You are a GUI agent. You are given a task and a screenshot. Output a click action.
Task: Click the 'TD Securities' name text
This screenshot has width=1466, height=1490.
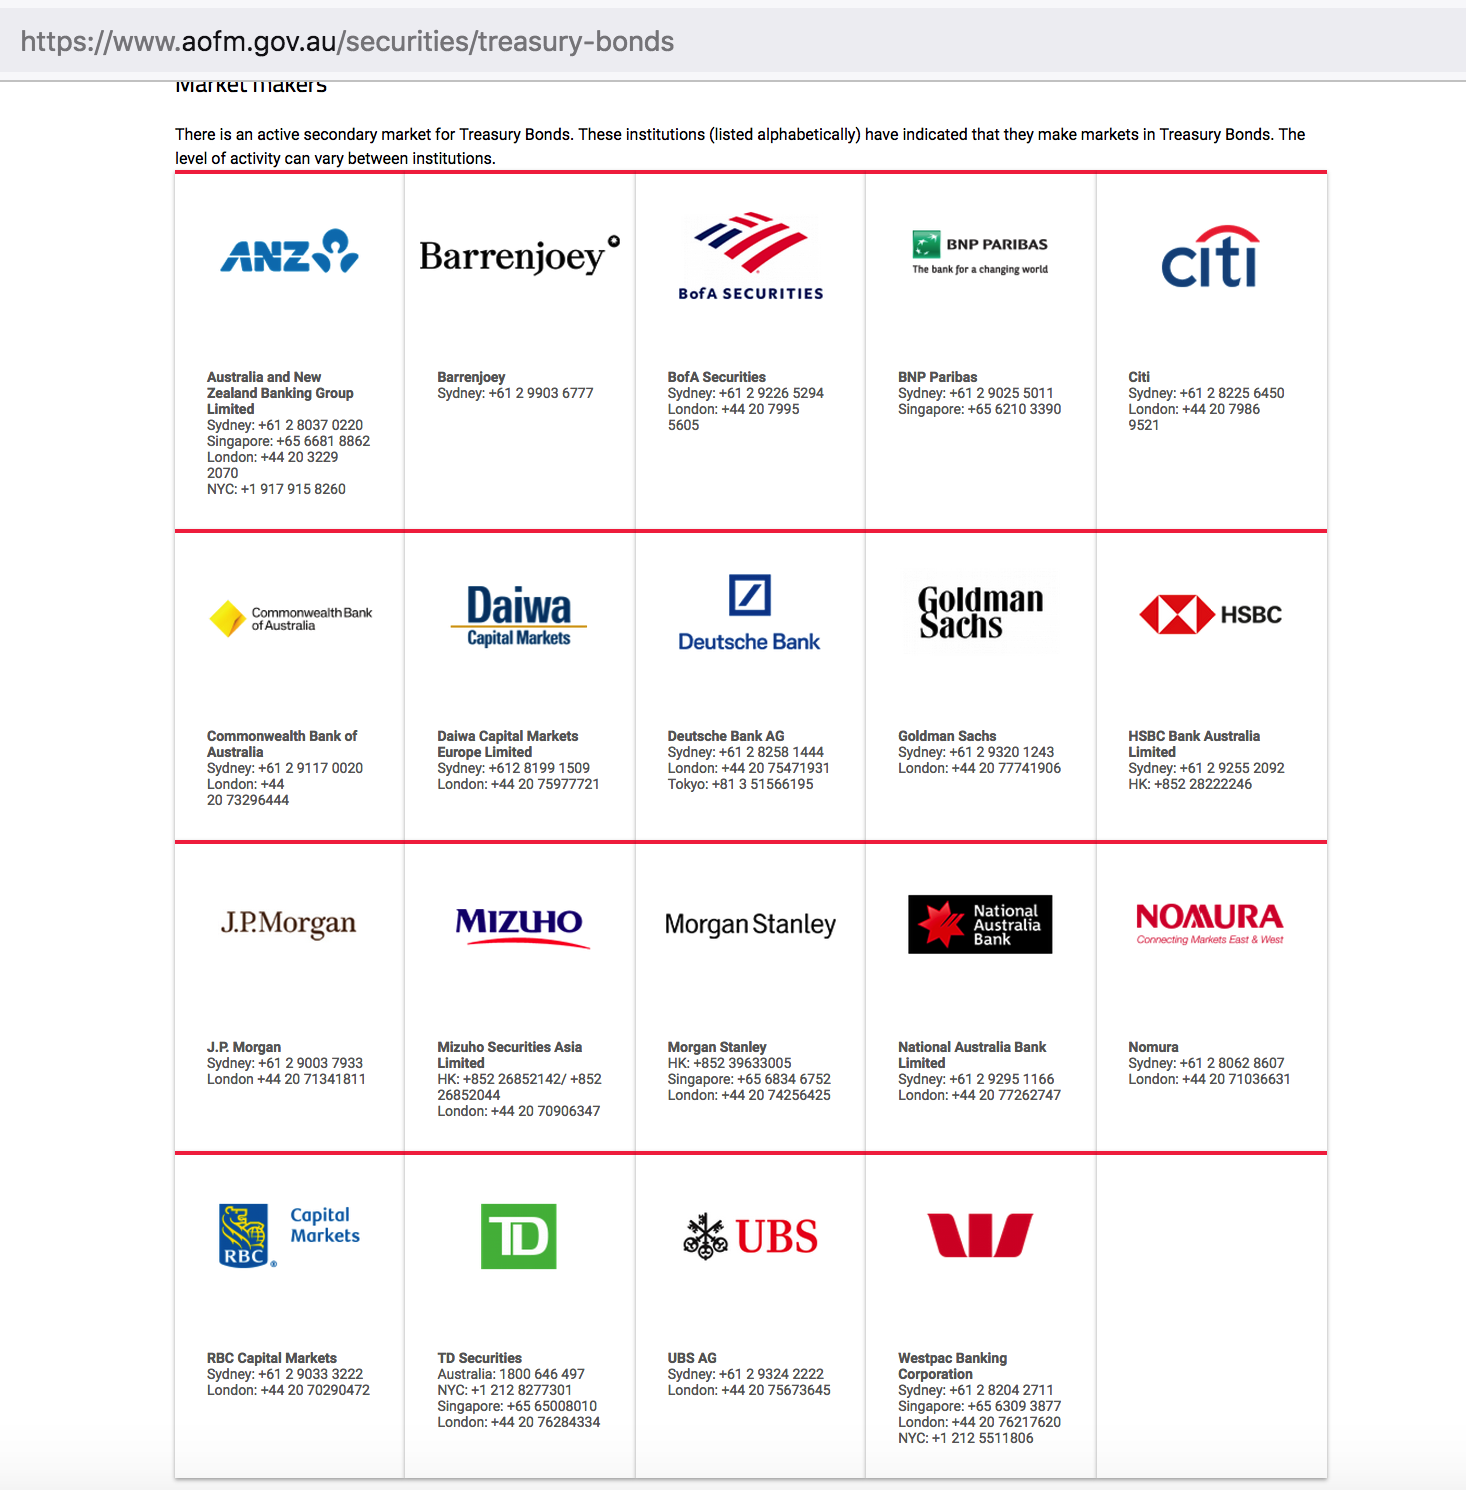coord(479,1358)
